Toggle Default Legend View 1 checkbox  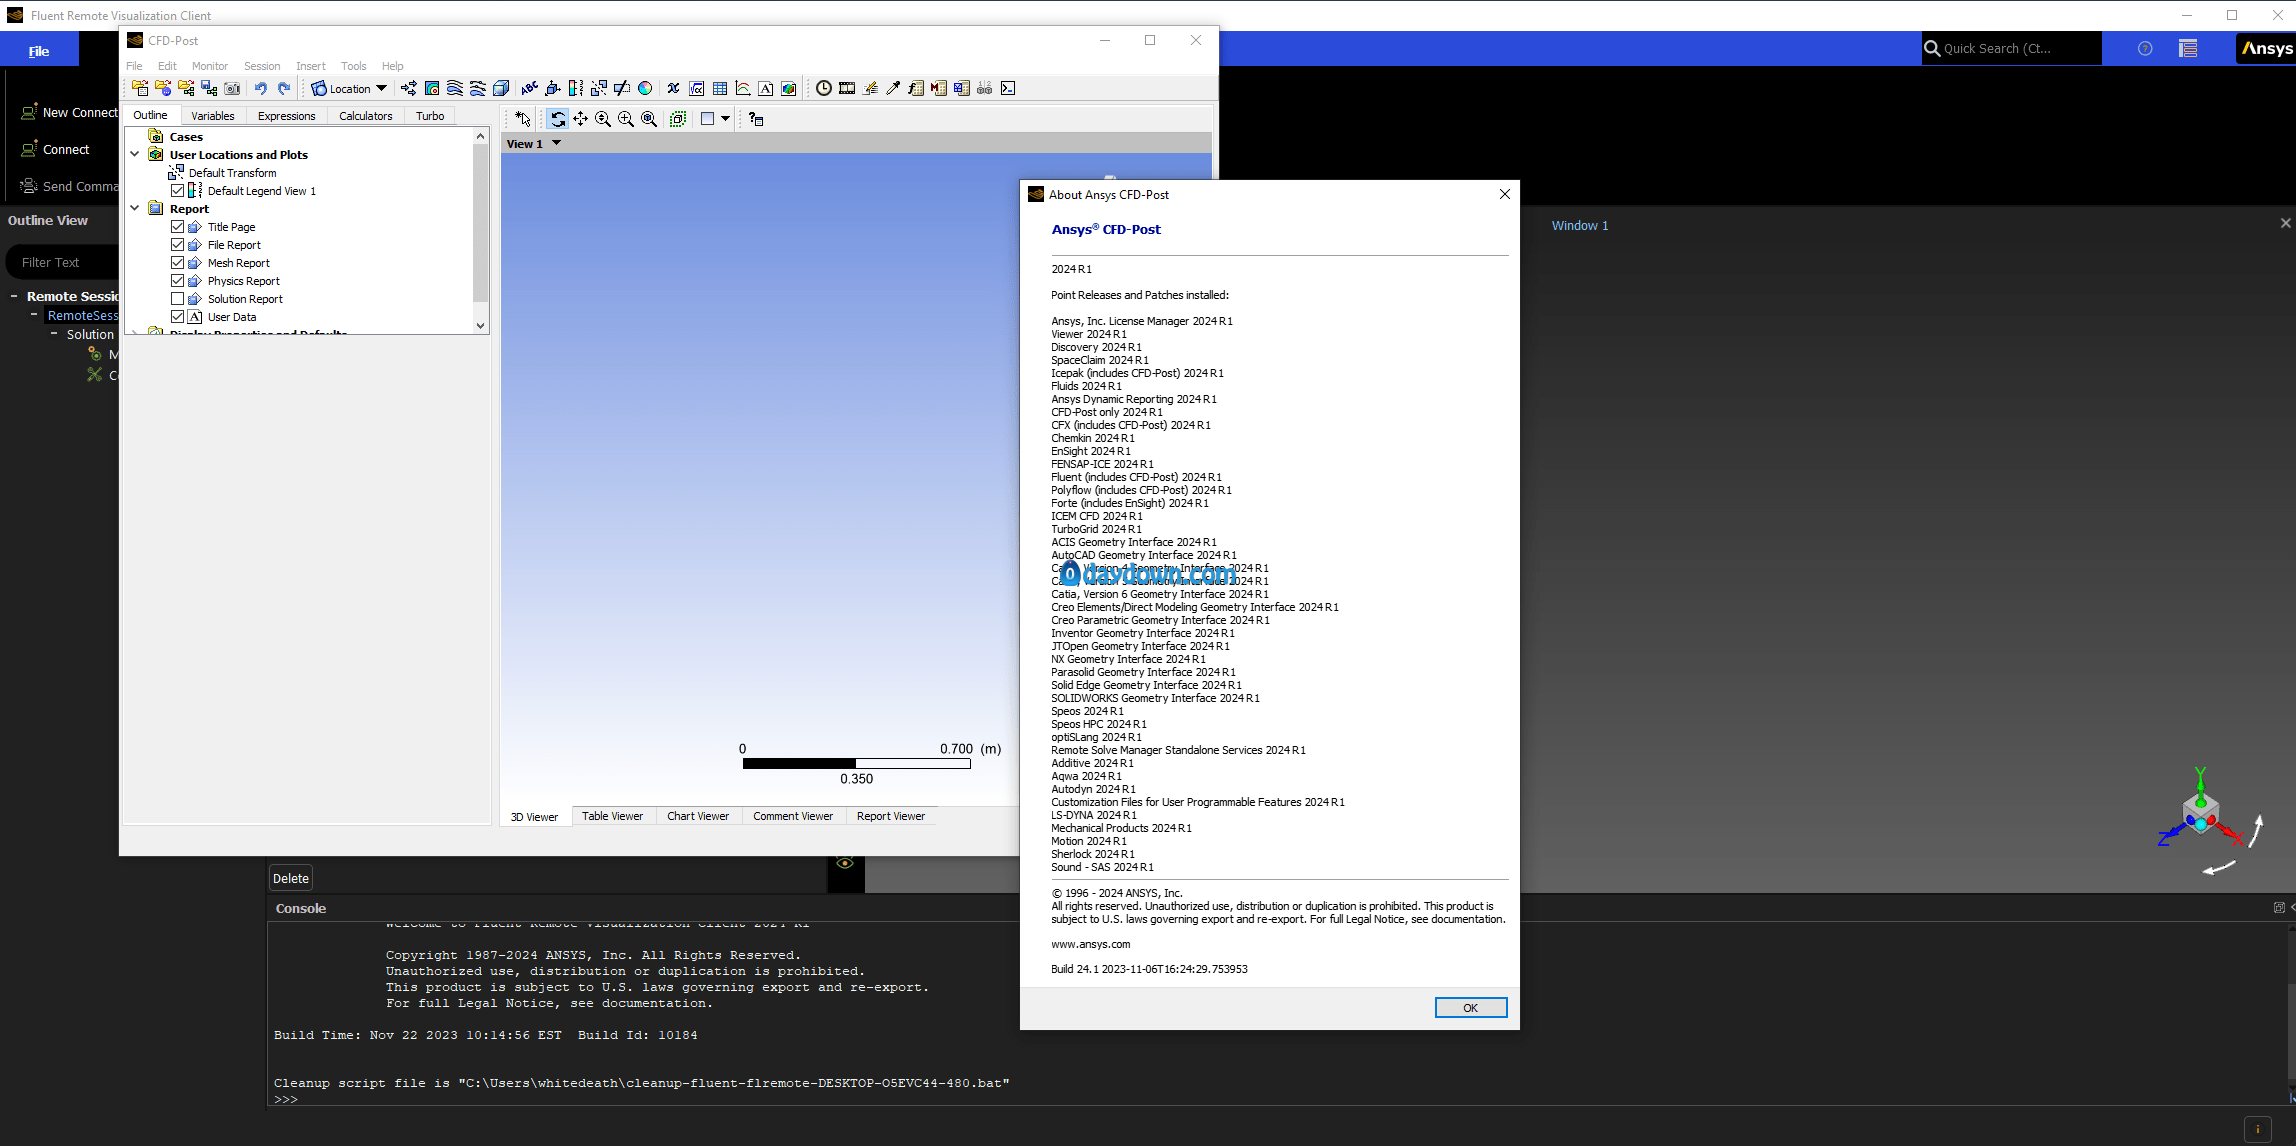click(x=177, y=190)
